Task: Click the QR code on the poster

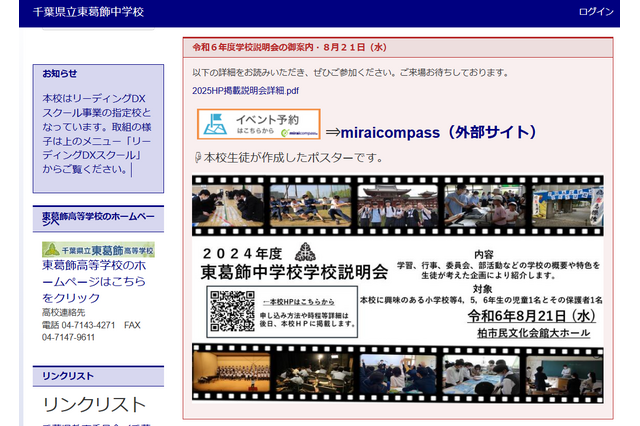Action: 232,311
